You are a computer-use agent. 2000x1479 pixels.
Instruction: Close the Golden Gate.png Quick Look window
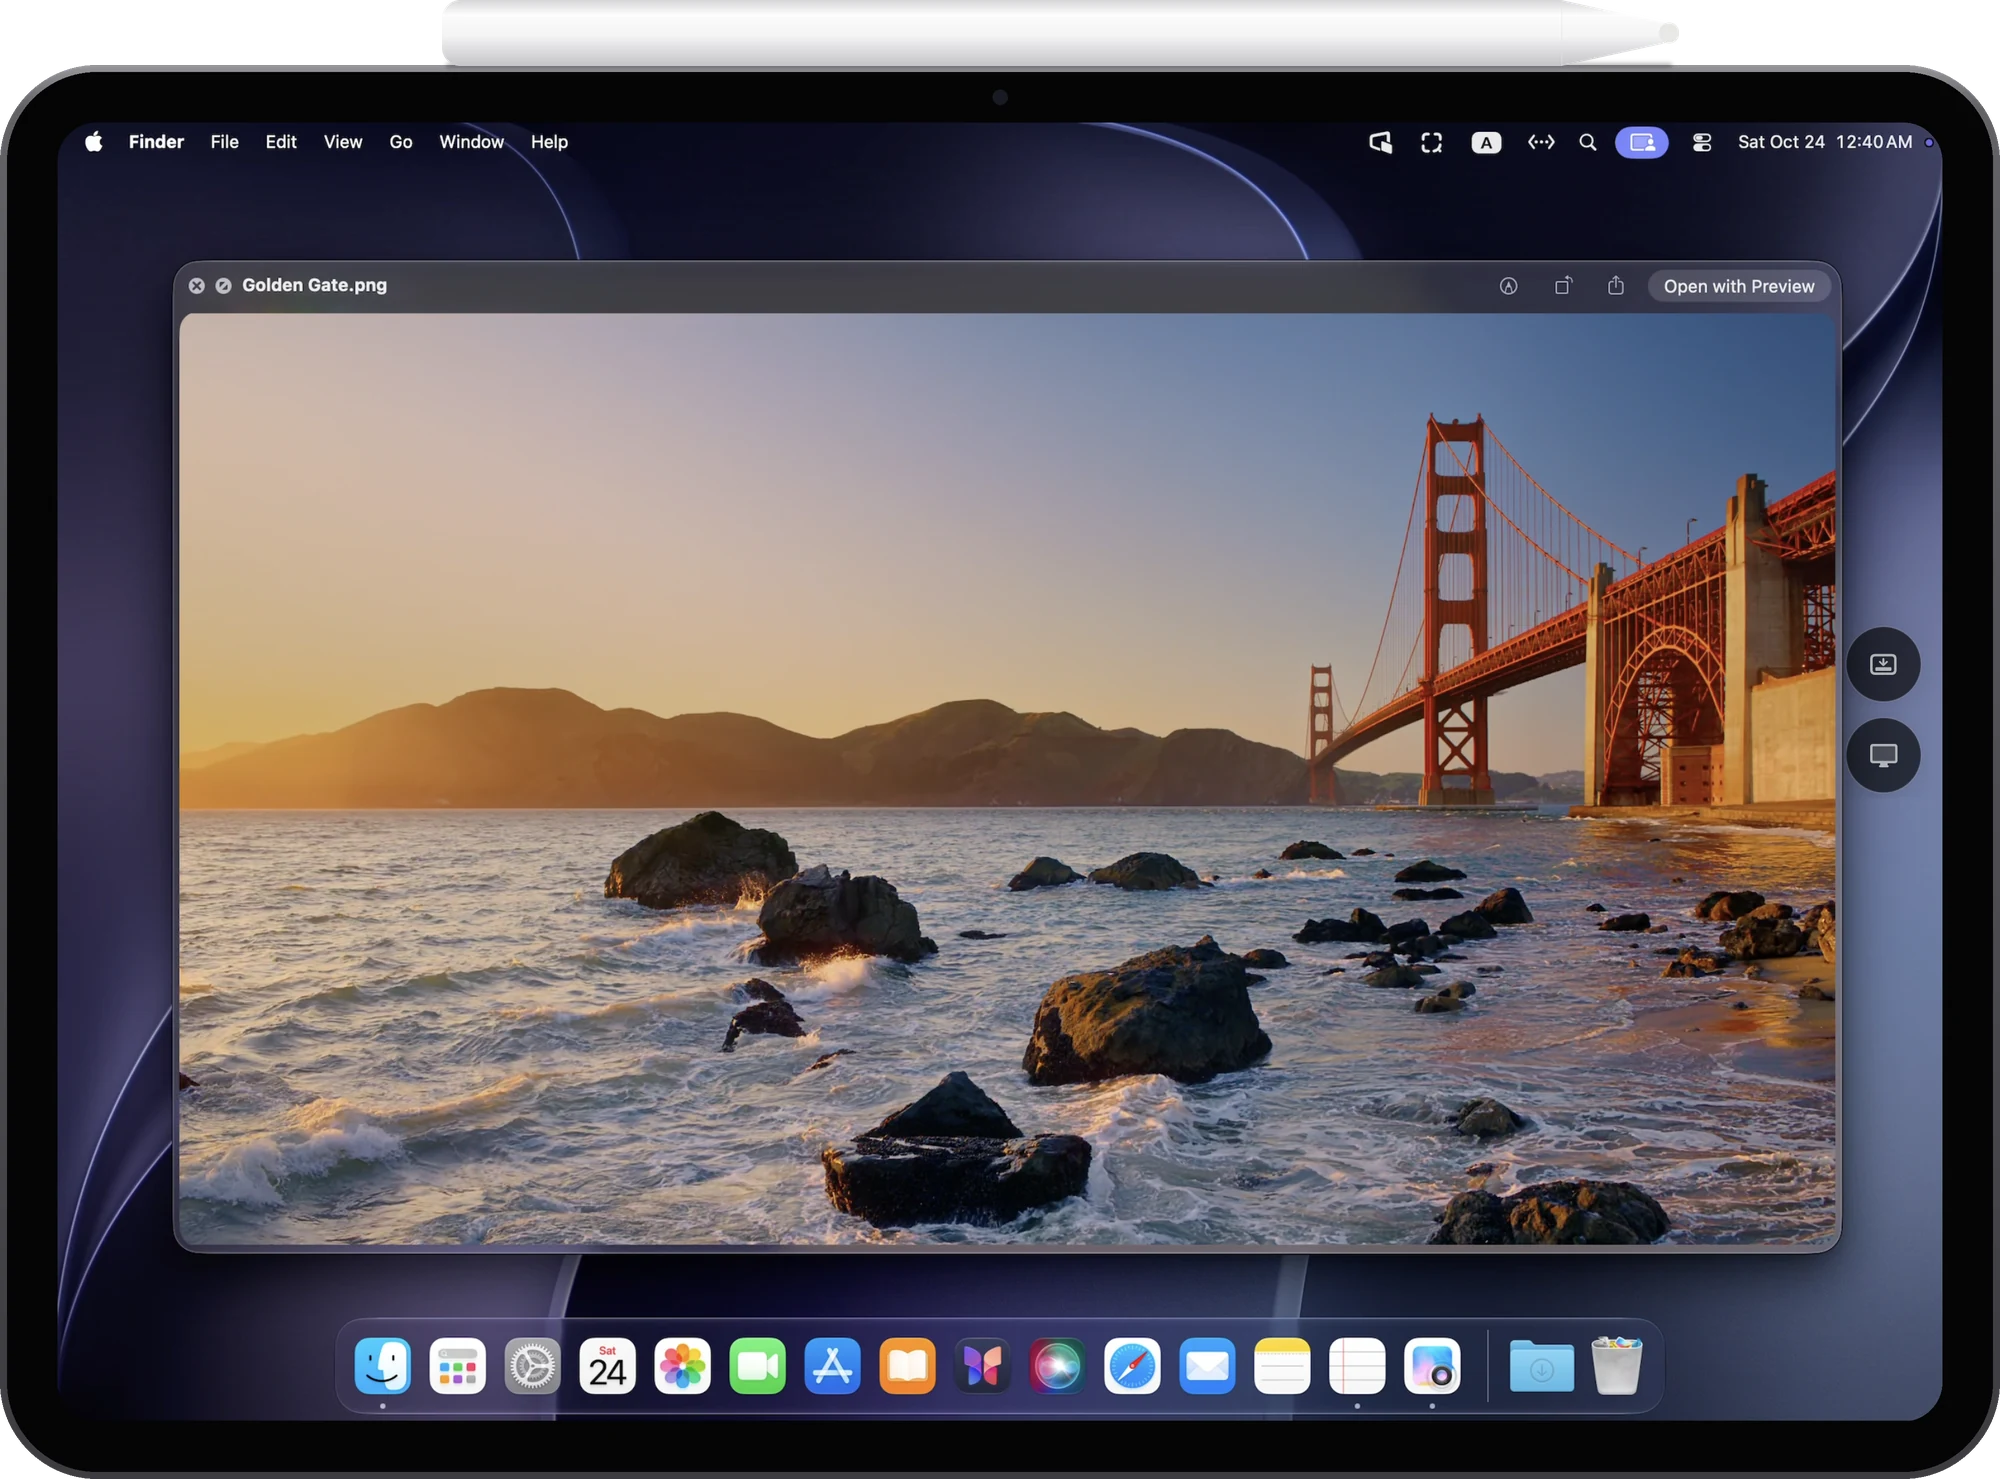point(197,286)
